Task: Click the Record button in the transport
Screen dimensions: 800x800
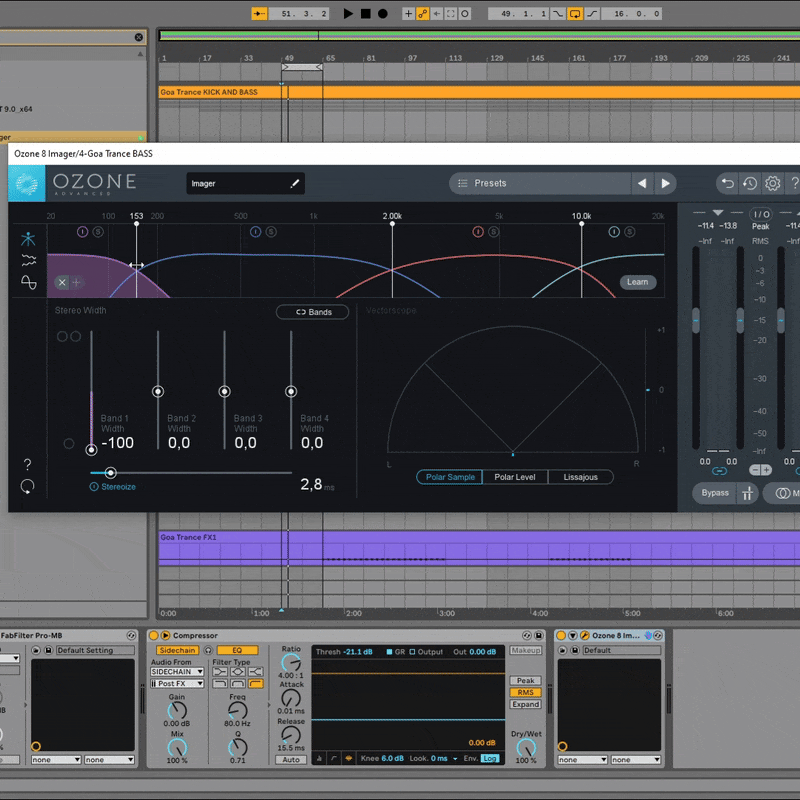Action: click(382, 14)
